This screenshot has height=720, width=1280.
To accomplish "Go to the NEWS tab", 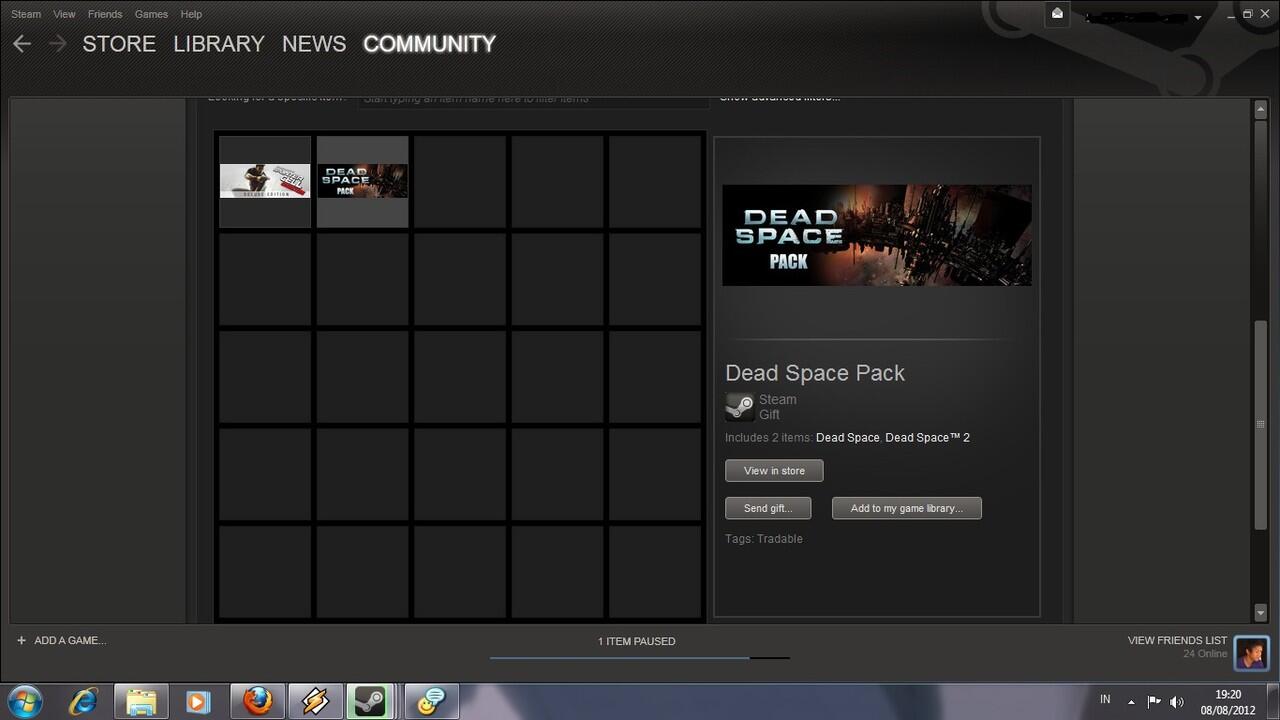I will pos(314,44).
